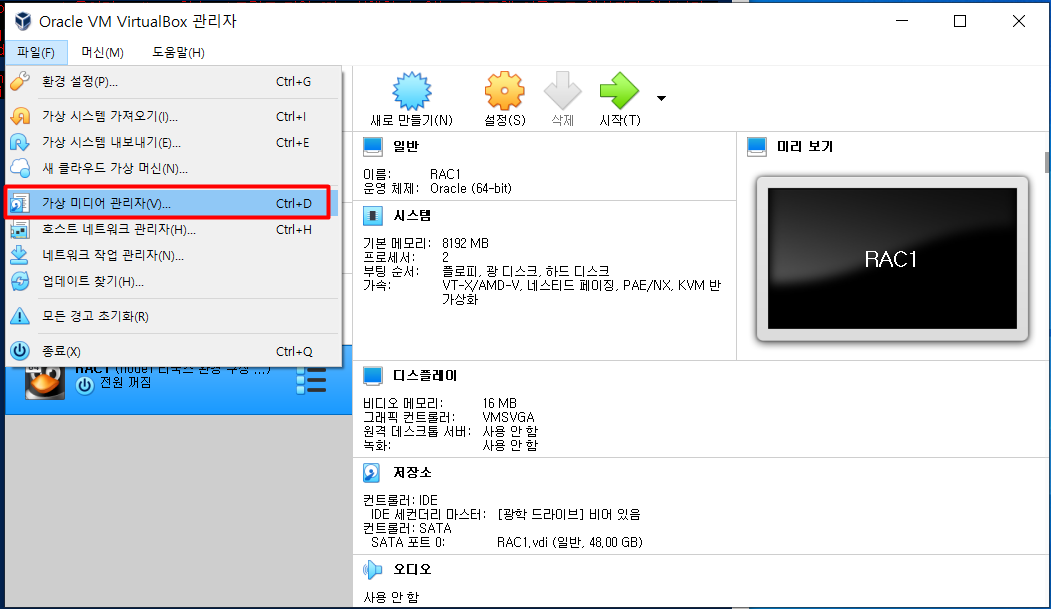
Task: Open the 머신(M) menu
Action: 102,52
